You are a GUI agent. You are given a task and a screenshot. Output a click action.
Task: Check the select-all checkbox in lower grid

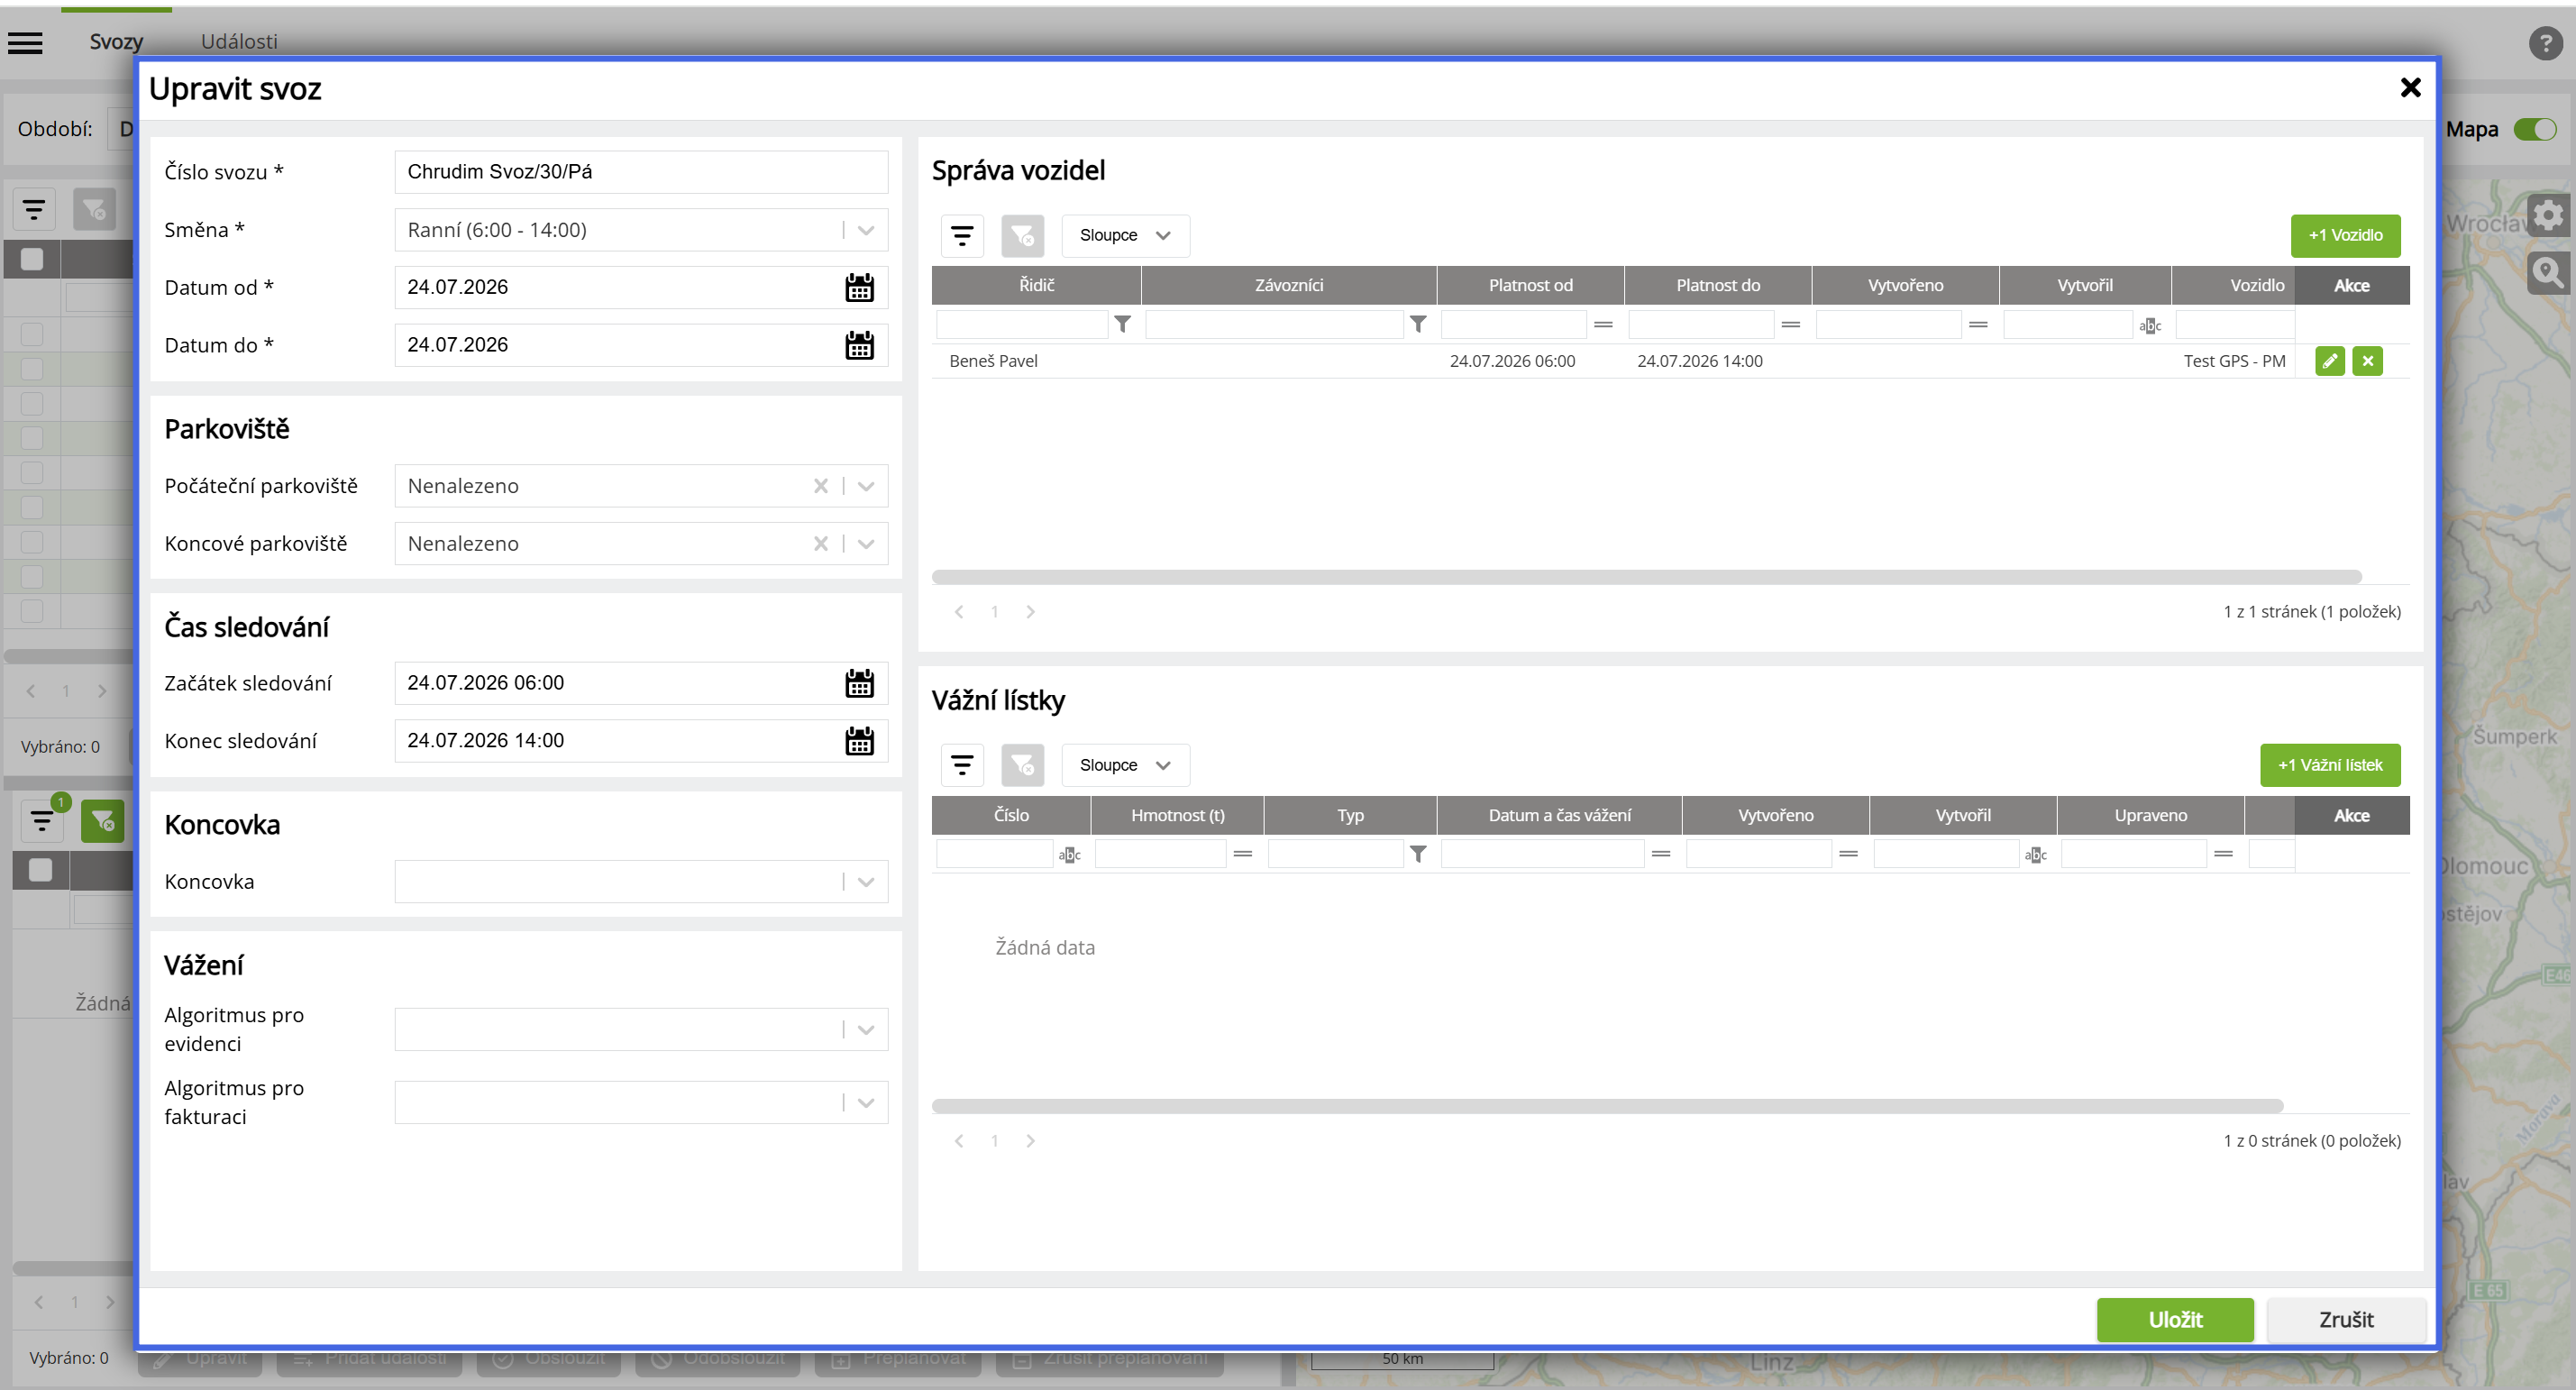[41, 870]
